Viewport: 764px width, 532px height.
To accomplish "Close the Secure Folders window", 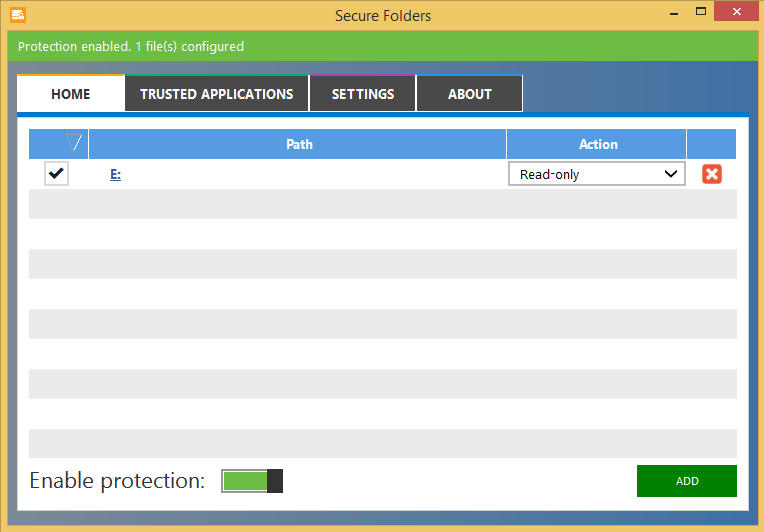I will tap(737, 11).
